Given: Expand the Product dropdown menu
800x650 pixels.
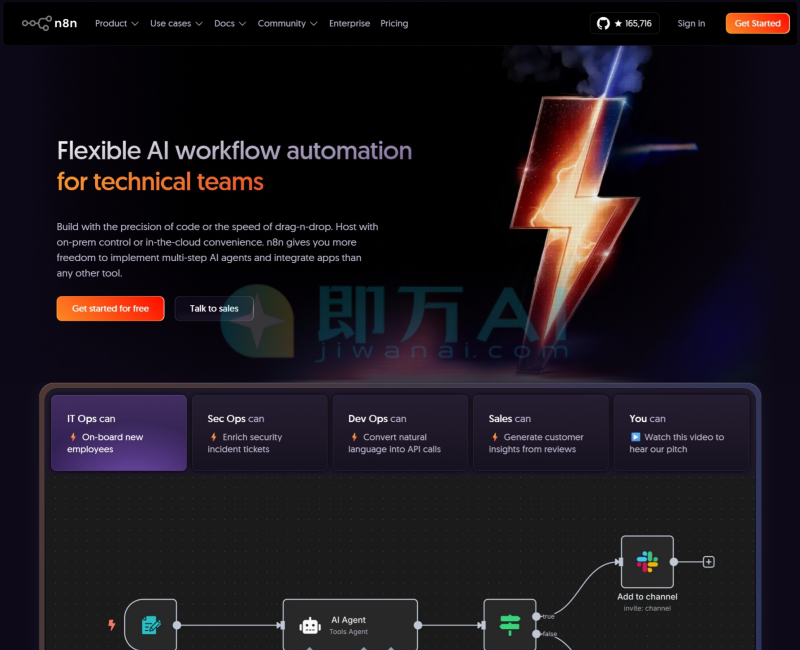Looking at the screenshot, I should [117, 23].
